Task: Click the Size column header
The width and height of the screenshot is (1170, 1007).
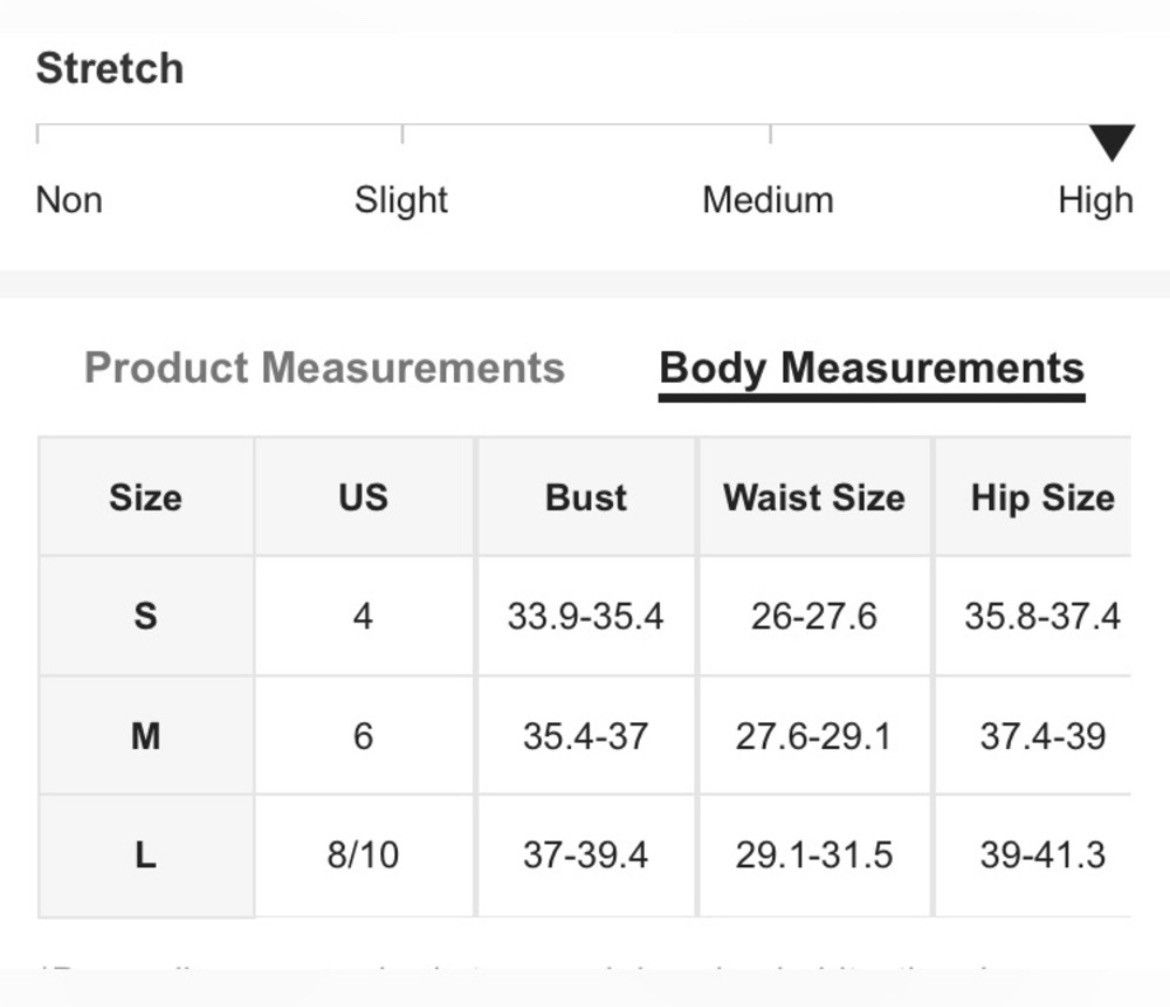Action: point(146,497)
